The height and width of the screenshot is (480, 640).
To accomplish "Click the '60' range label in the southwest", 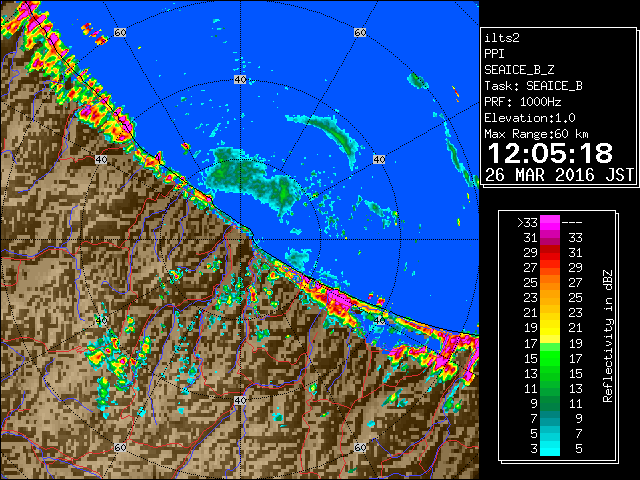I will [x=120, y=447].
